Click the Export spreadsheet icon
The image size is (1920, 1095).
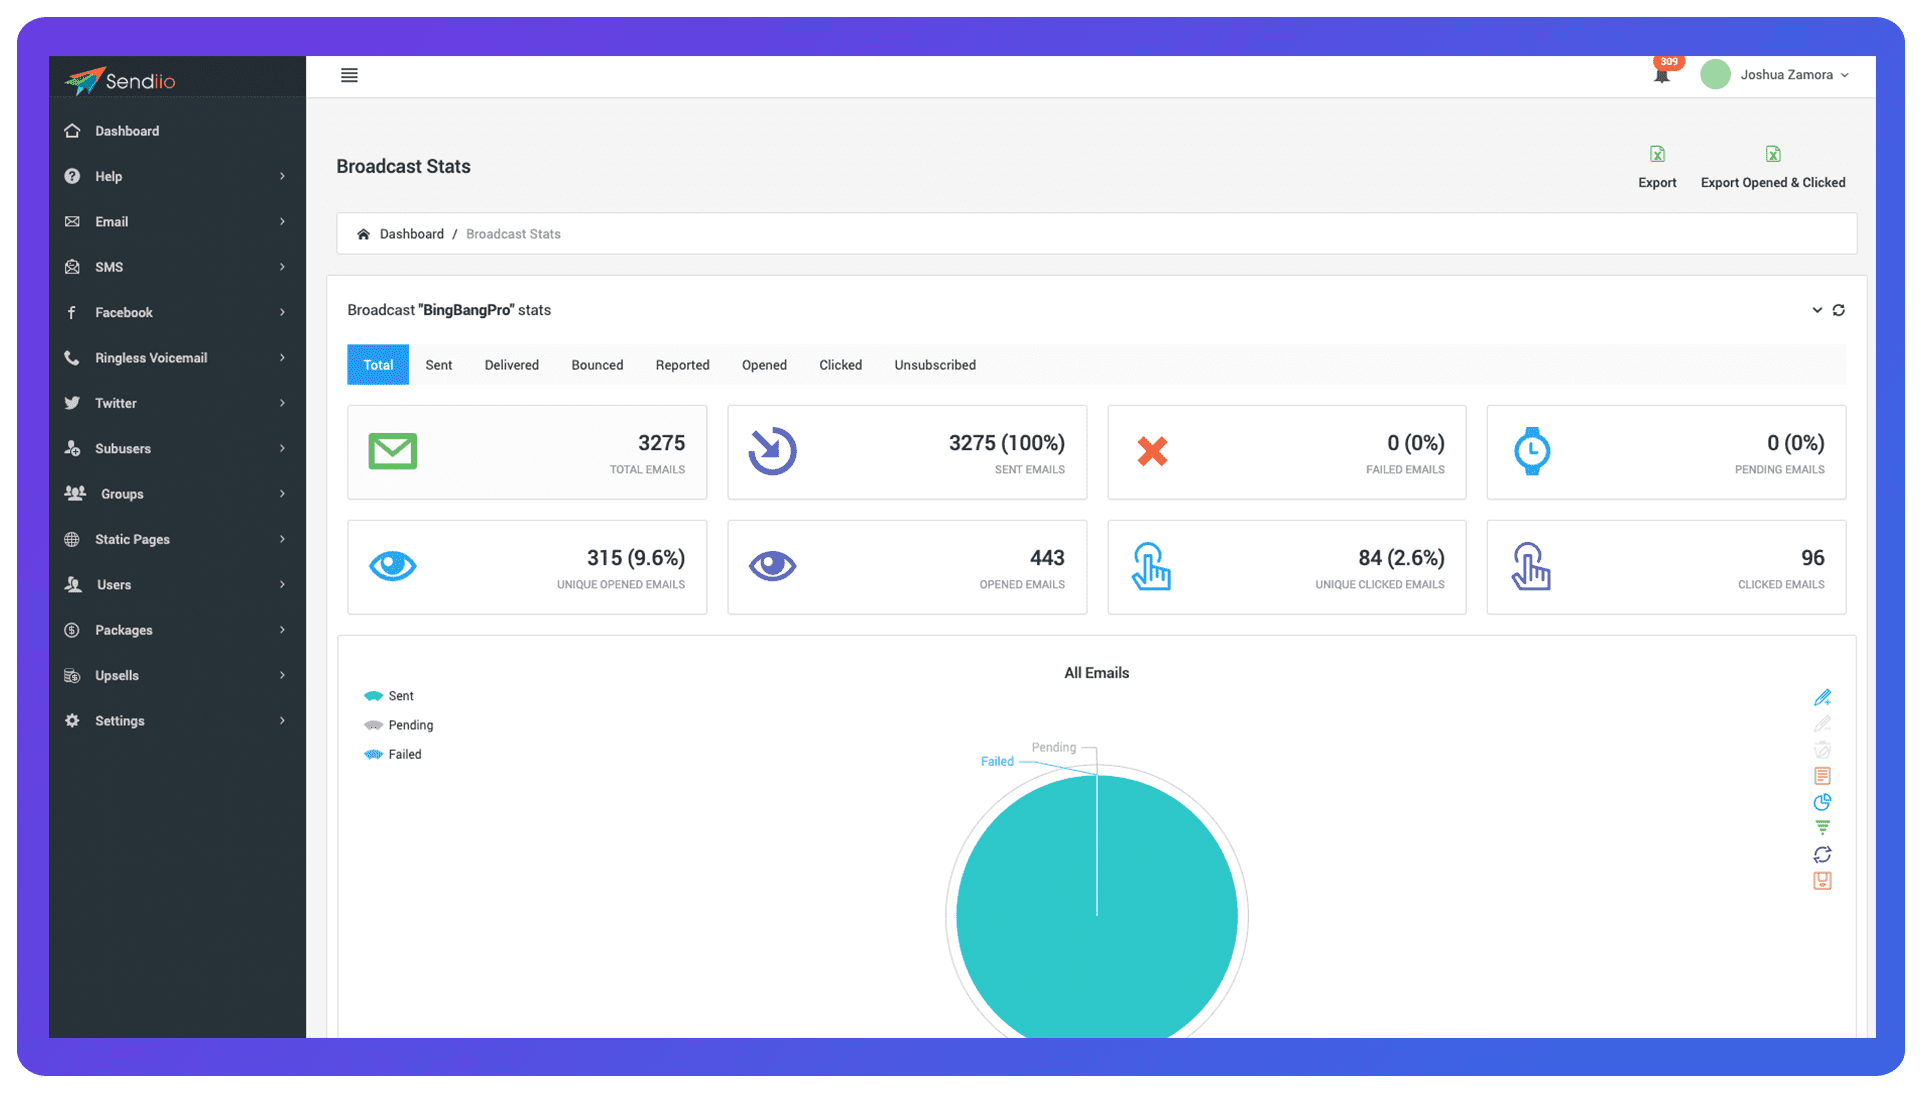(x=1657, y=154)
